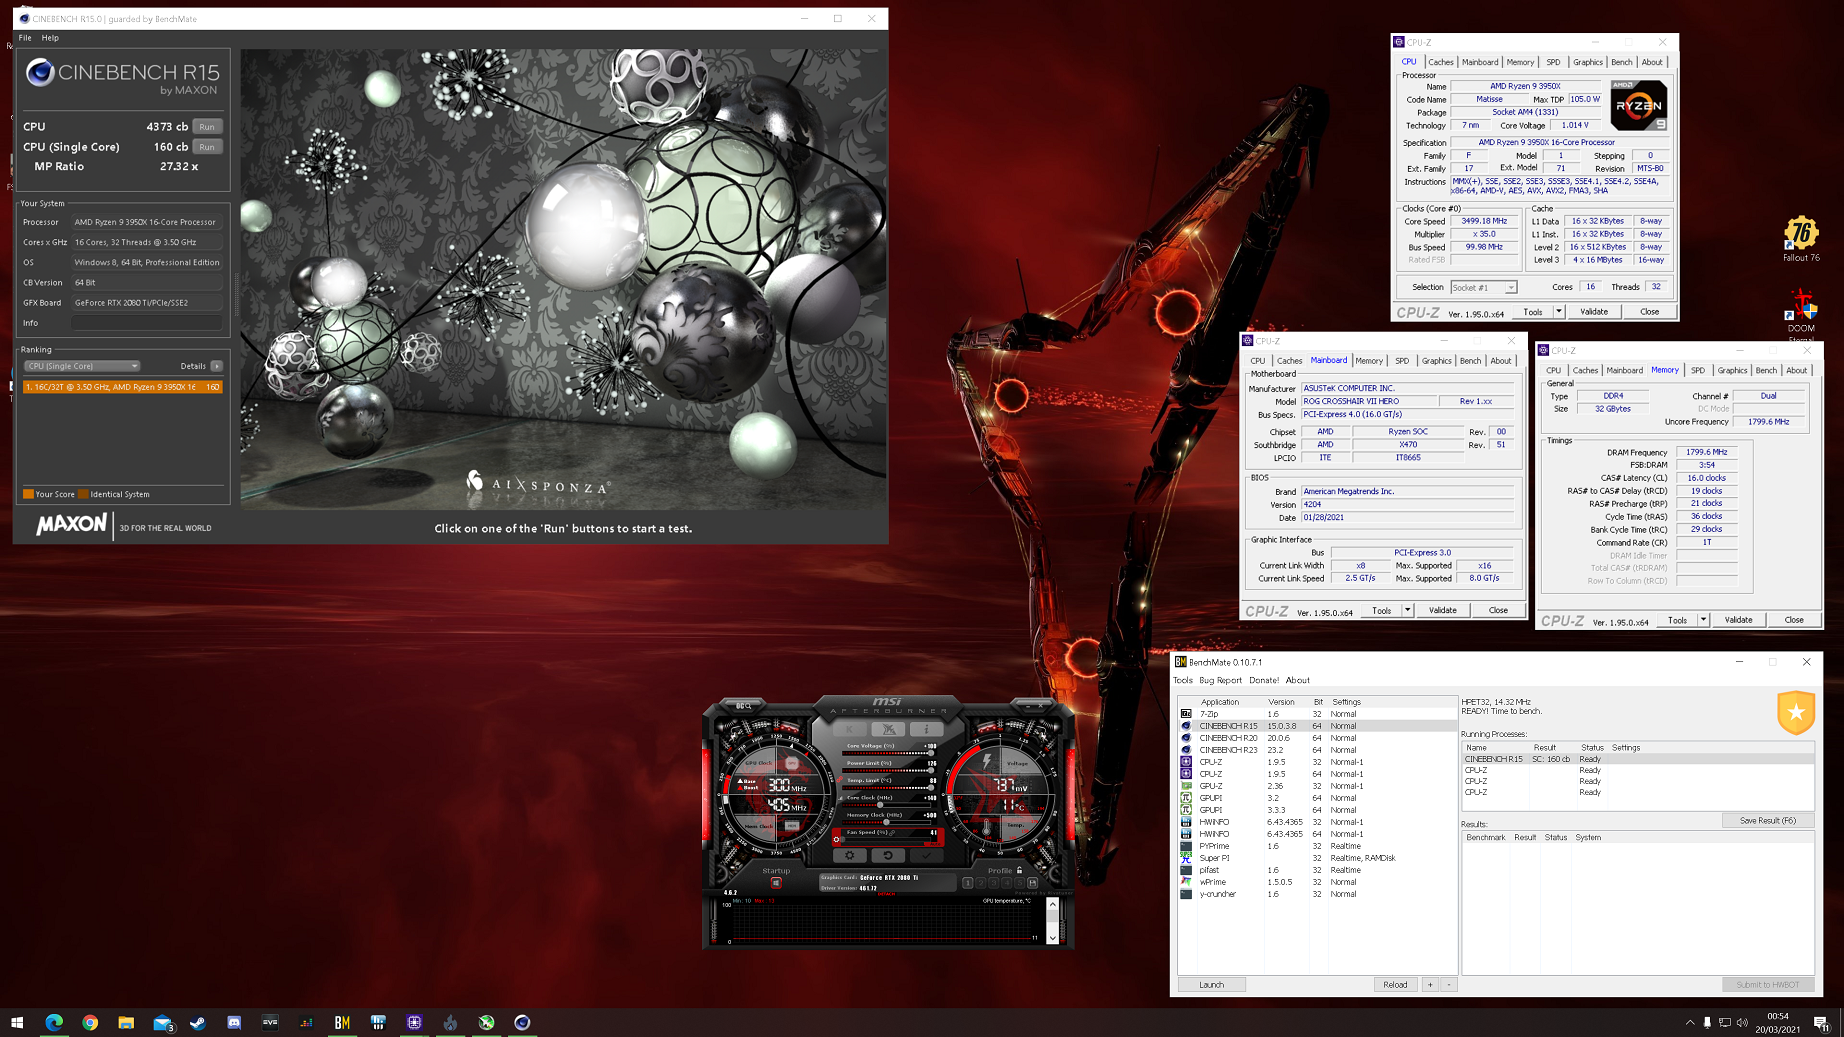Viewport: 1844px width, 1037px height.
Task: Open Tools dropdown arrow in CPU-Z CPU window
Action: point(1558,311)
